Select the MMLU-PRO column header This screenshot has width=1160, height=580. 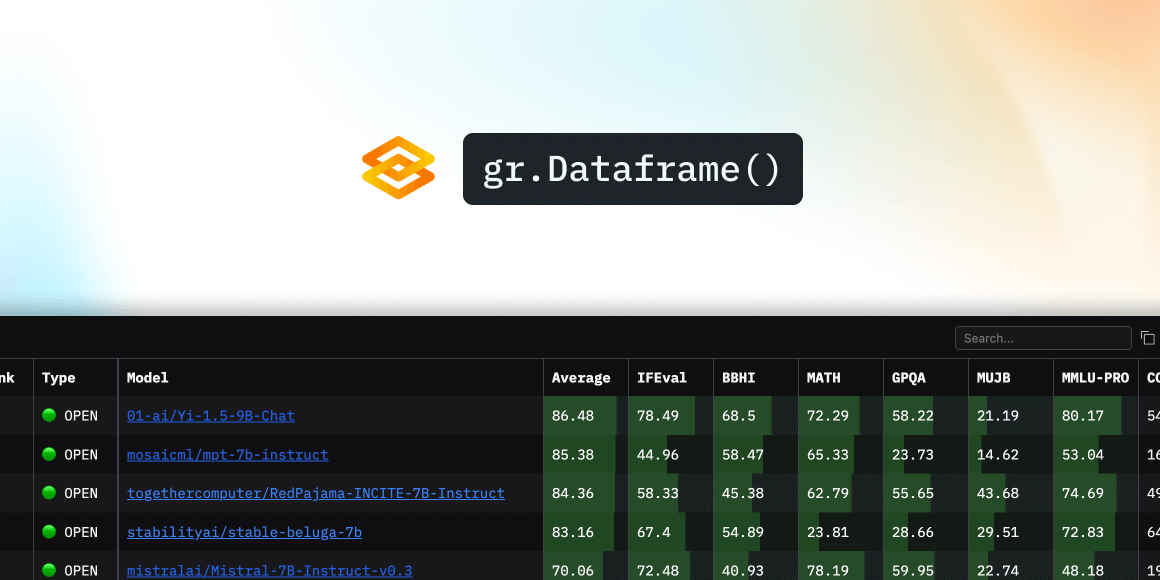(1095, 377)
